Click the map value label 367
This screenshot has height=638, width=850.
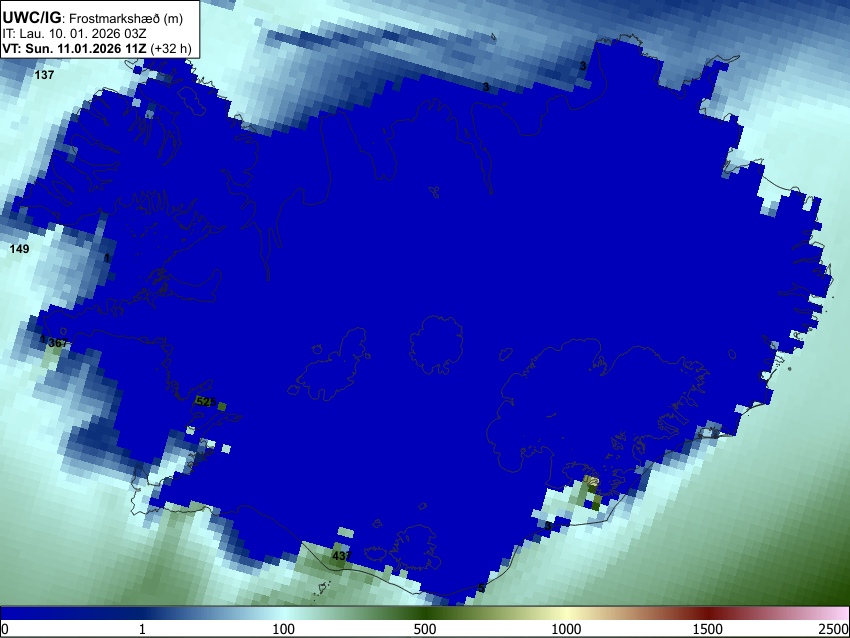(x=58, y=343)
